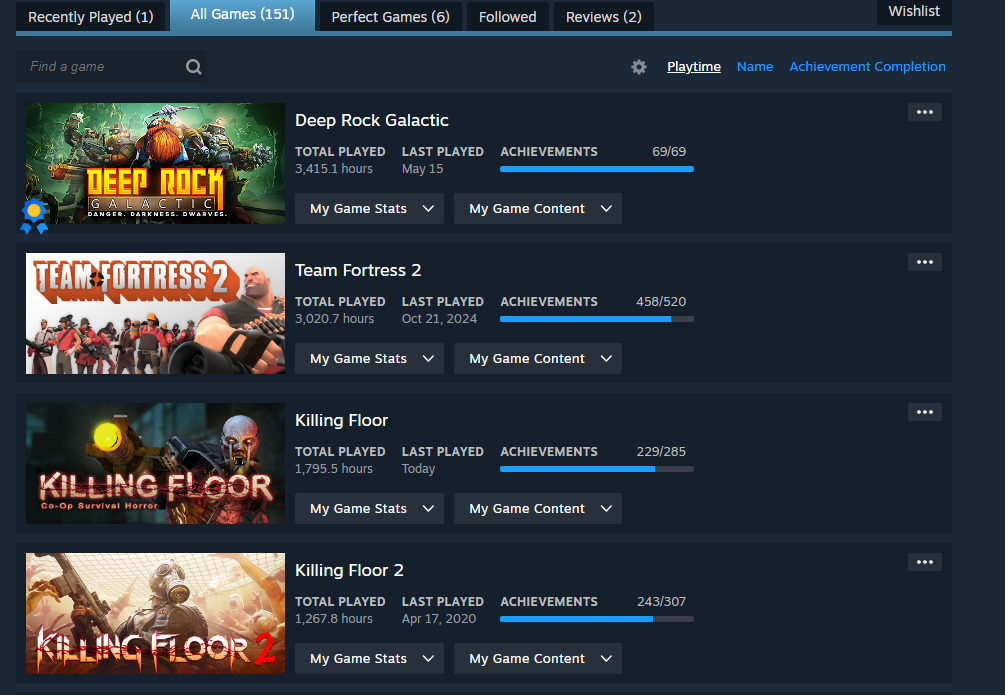Click the Team Fortress 2 achievements progress bar
The image size is (1005, 695).
[597, 319]
